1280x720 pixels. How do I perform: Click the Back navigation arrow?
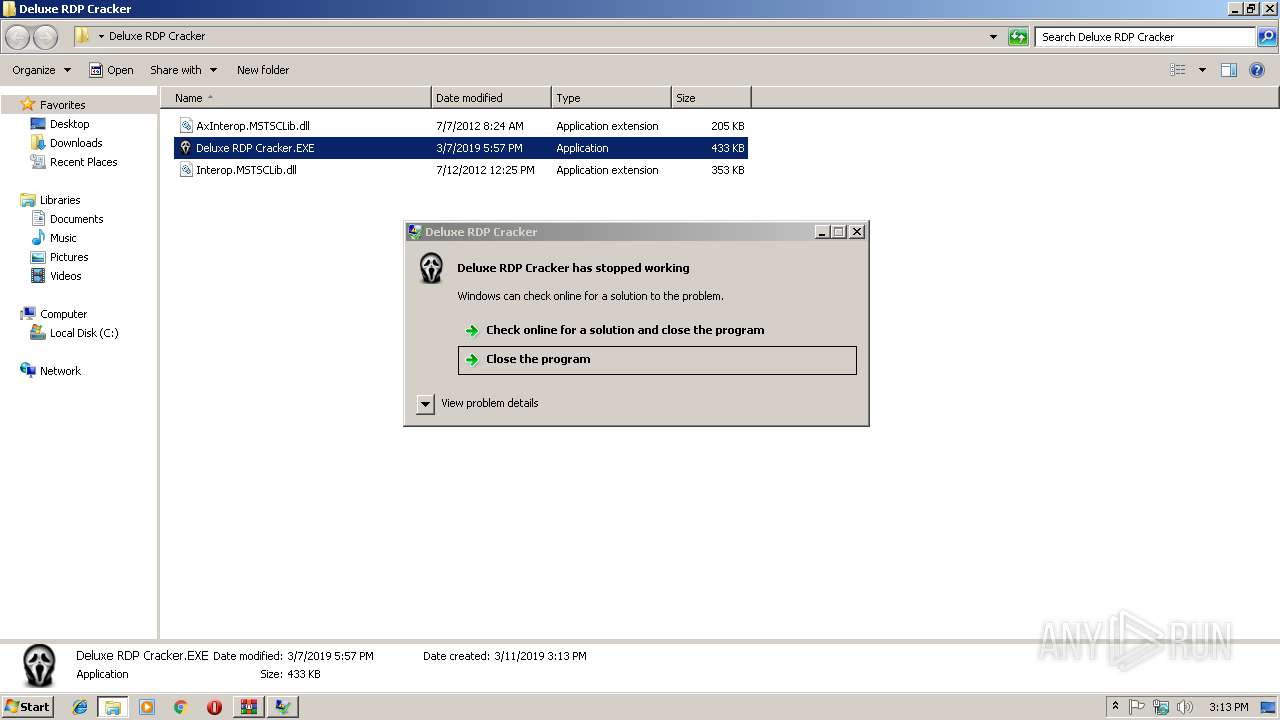(18, 37)
